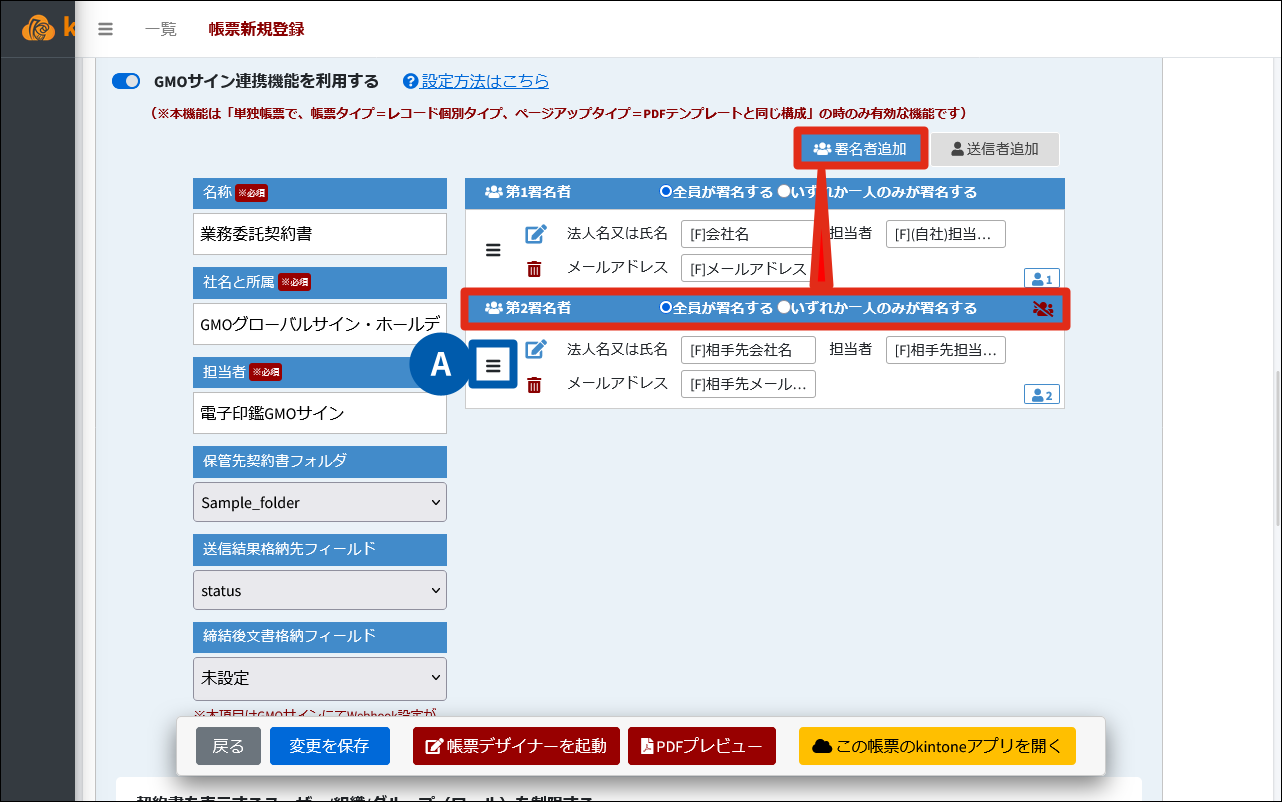The image size is (1282, 802).
Task: Delete first signer using trash icon
Action: click(x=535, y=269)
